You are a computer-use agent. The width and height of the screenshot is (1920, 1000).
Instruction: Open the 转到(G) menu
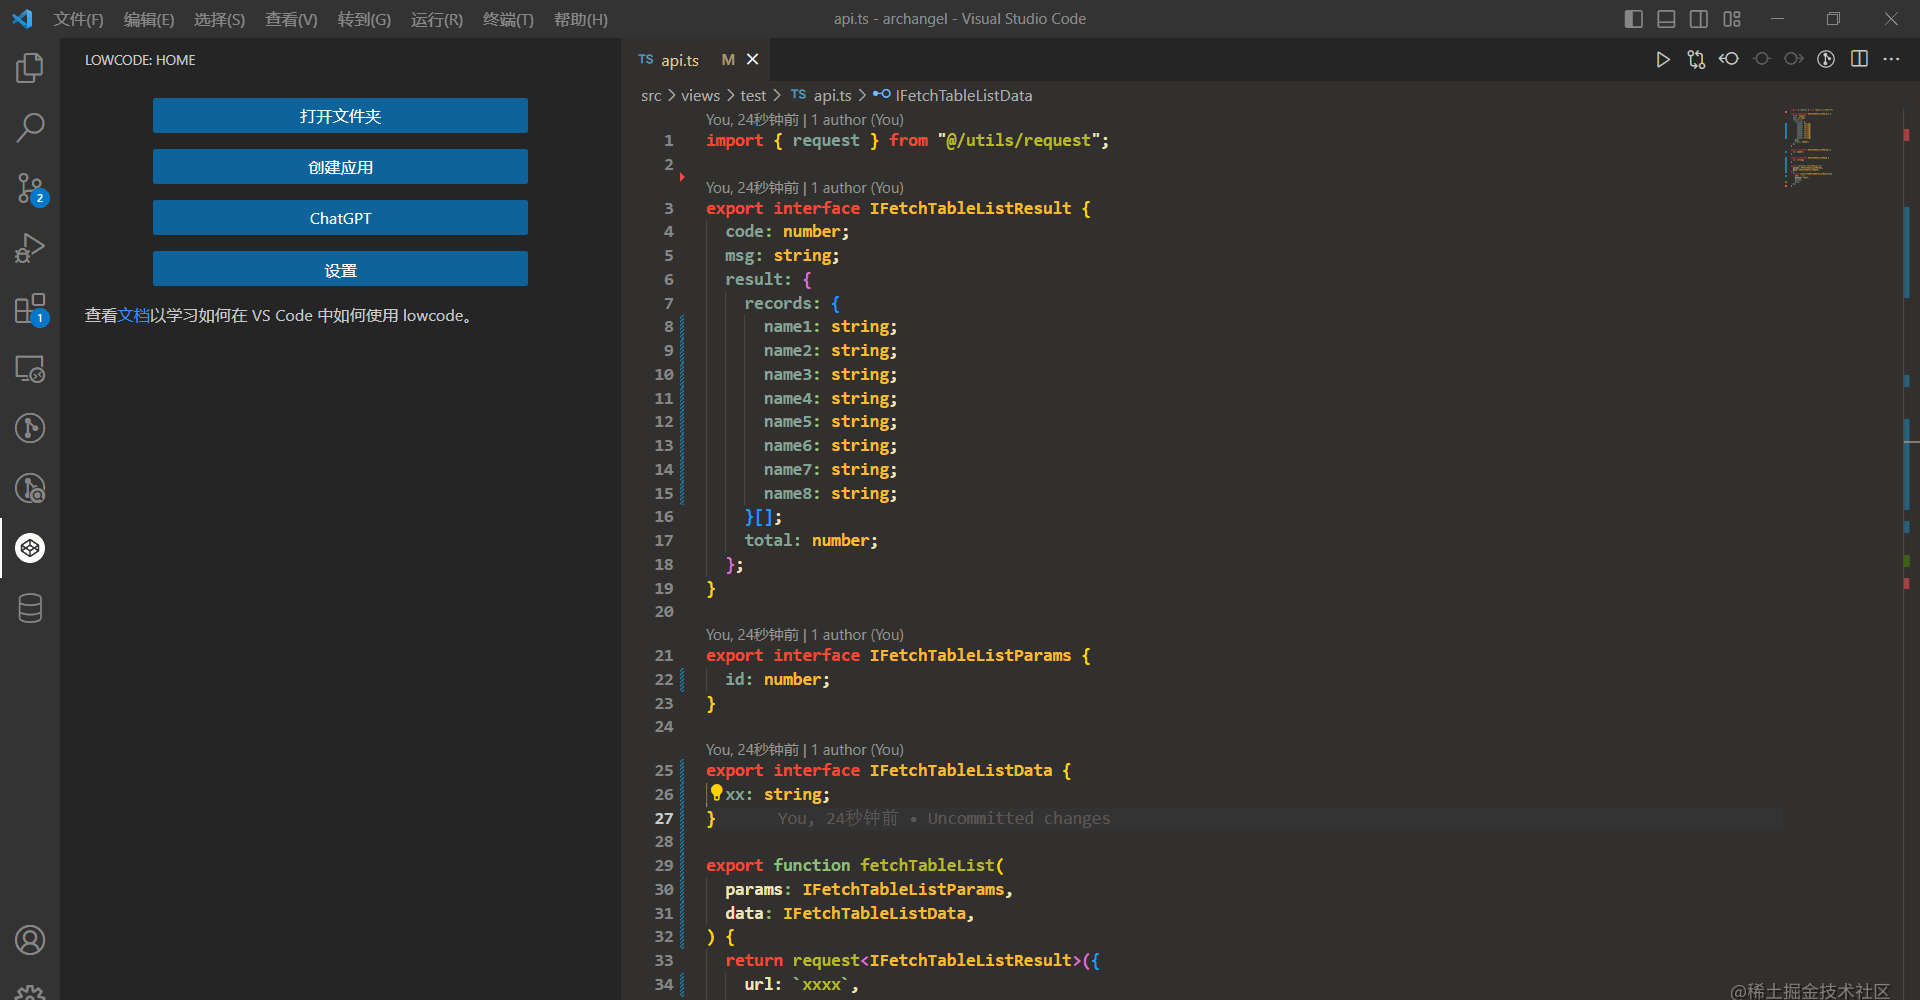[x=364, y=19]
